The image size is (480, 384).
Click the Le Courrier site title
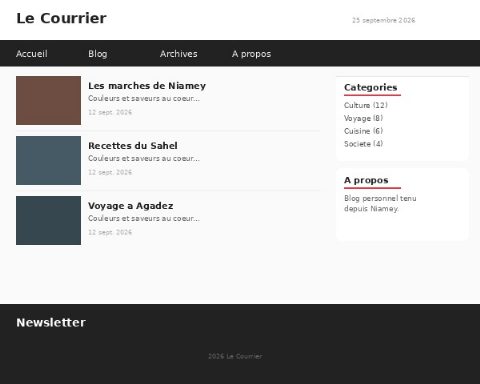62,18
